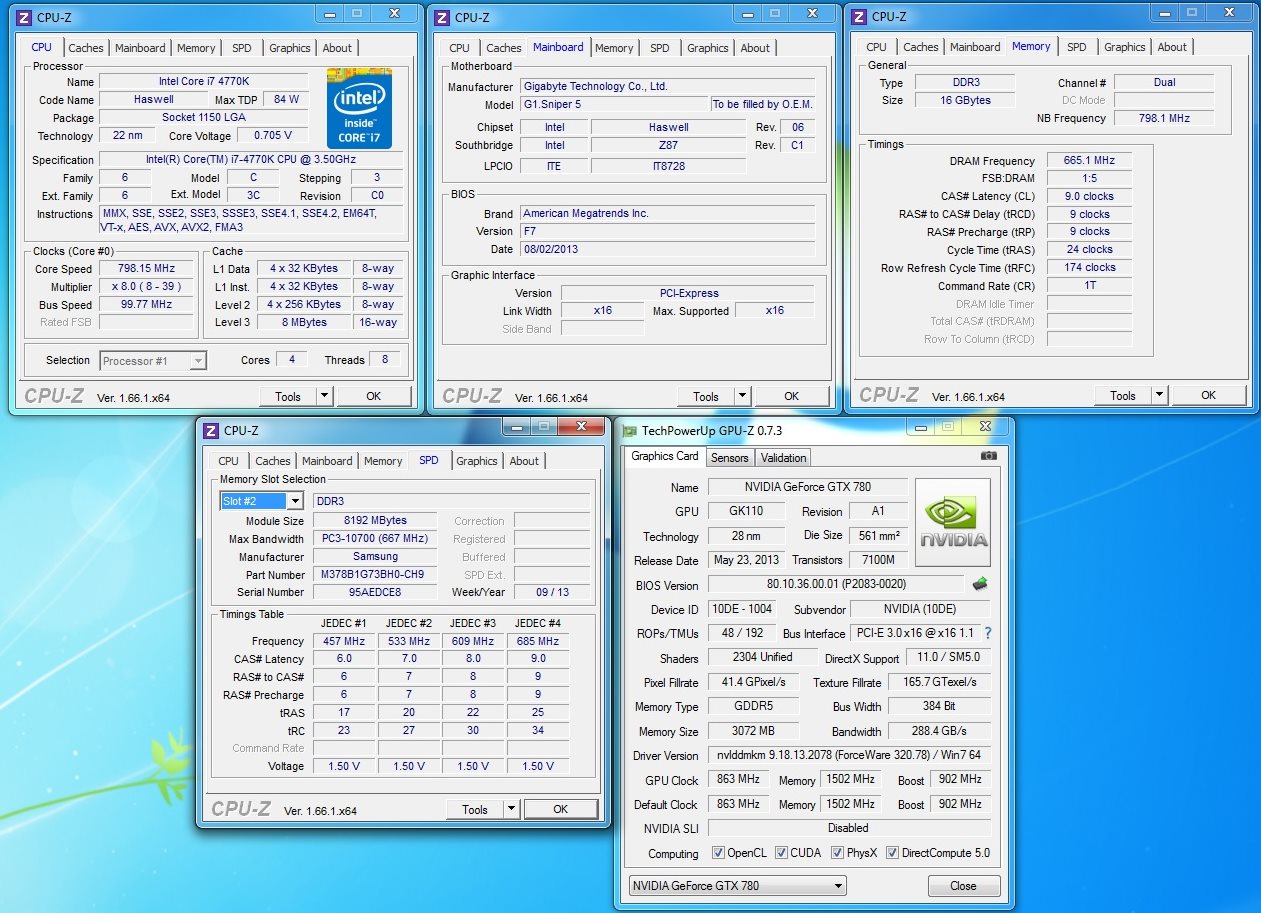
Task: Click the camera screenshot icon in GPU-Z
Action: click(988, 456)
